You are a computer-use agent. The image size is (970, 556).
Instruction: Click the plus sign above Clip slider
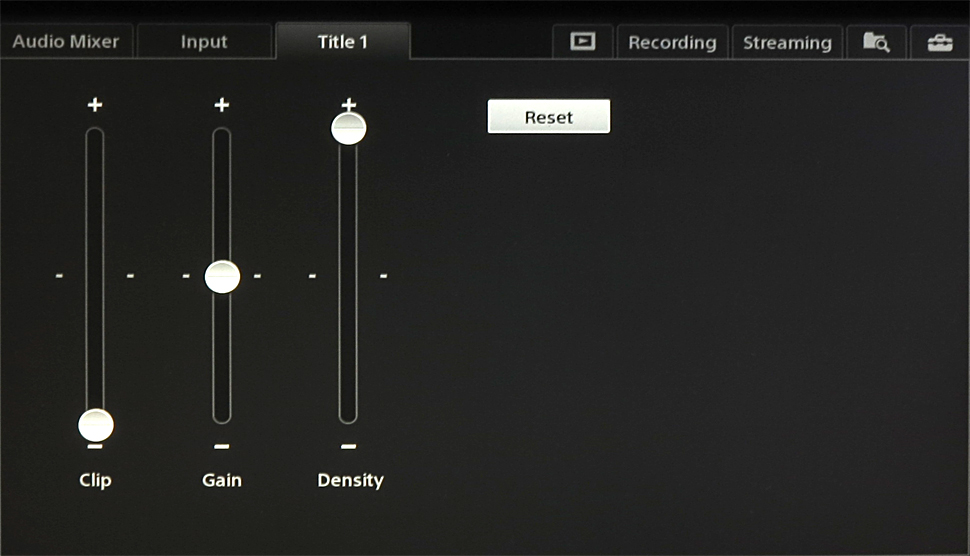coord(95,105)
